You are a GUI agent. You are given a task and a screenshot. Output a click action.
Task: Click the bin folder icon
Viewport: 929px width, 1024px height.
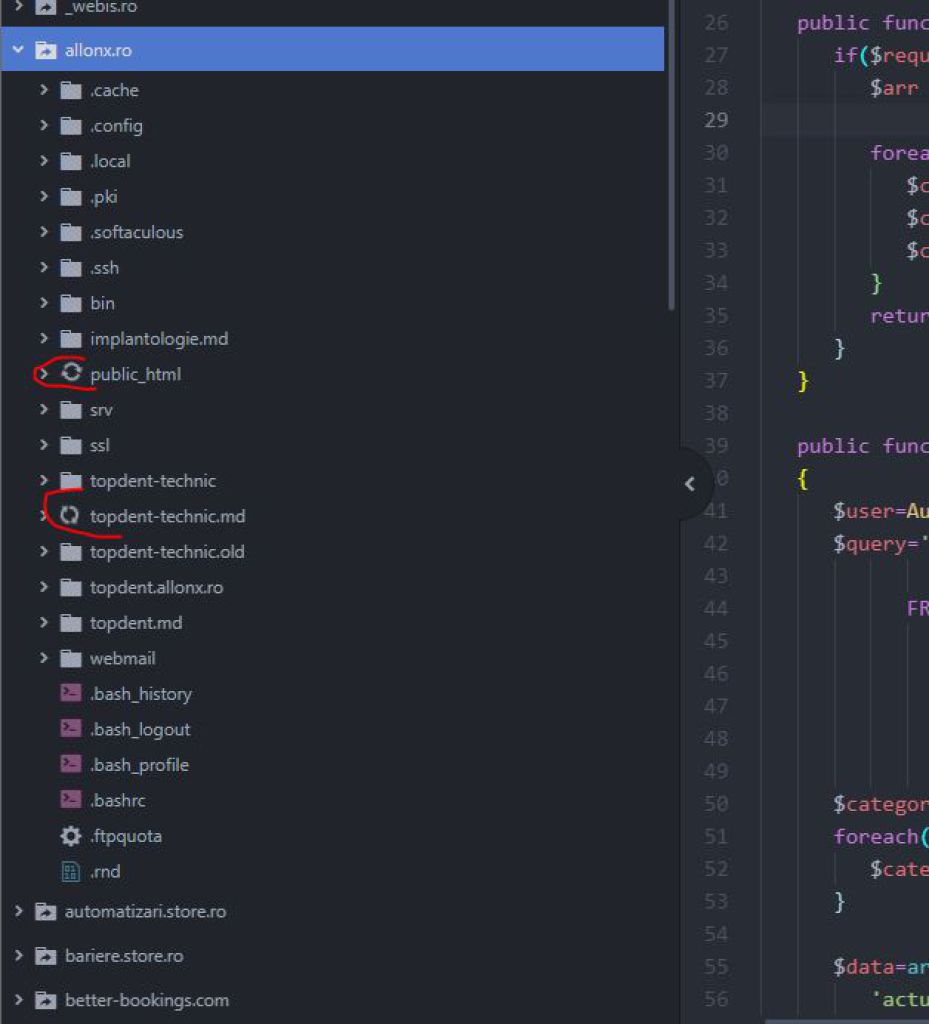[71, 303]
